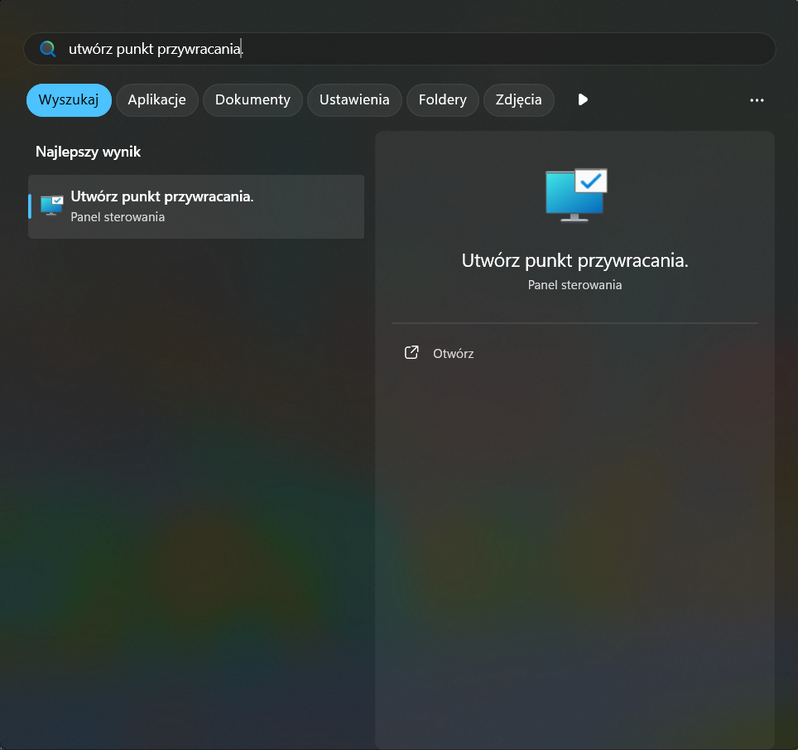Click the large Utwórz punkt przywracania title
This screenshot has width=798, height=750.
575,261
